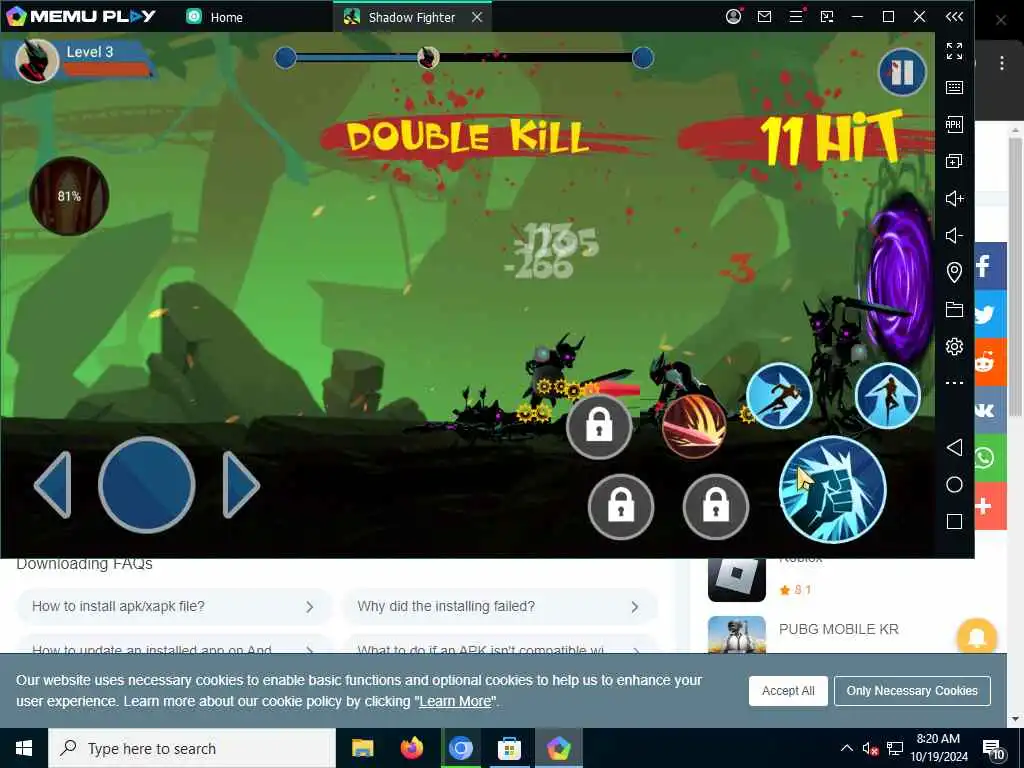The height and width of the screenshot is (768, 1024).
Task: Tap the Android recent apps square
Action: 954,521
